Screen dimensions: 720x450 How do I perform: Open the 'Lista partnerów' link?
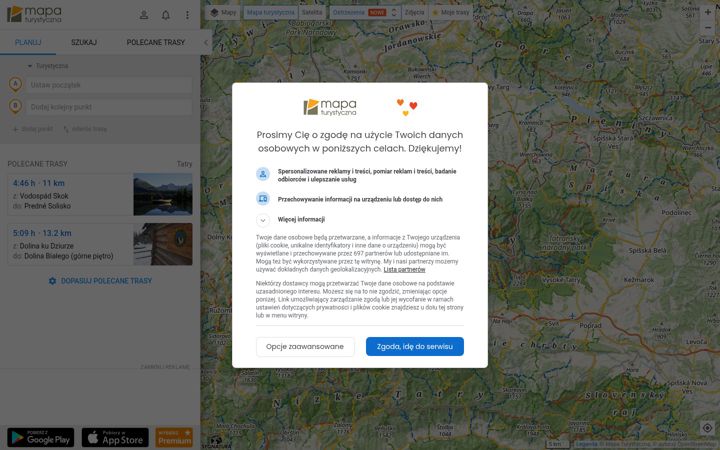pos(404,270)
